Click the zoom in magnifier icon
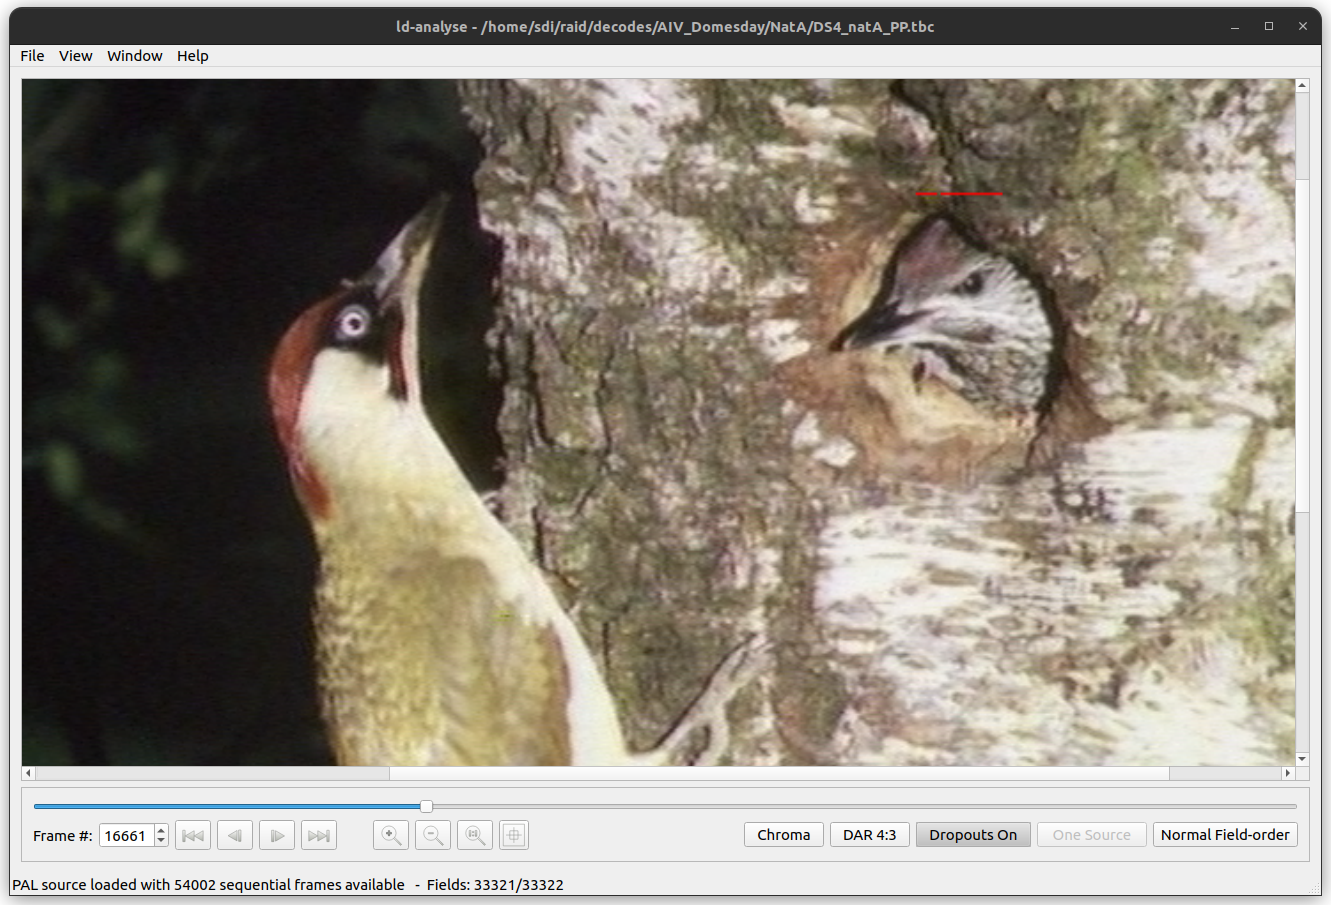Viewport: 1331px width, 905px height. click(x=391, y=835)
